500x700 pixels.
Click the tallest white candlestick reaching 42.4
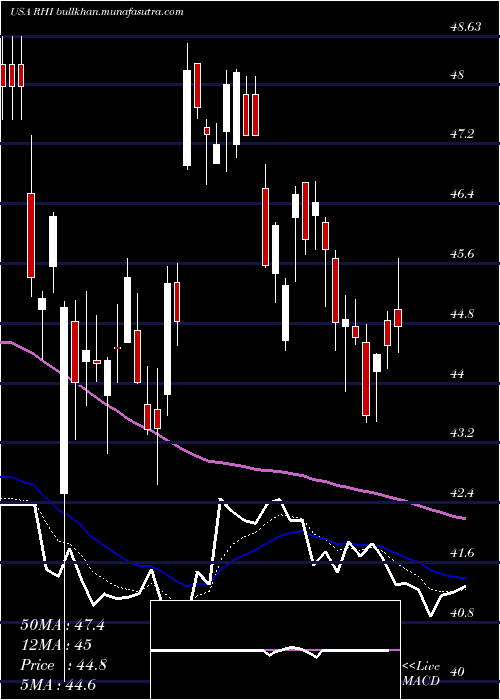coord(64,400)
